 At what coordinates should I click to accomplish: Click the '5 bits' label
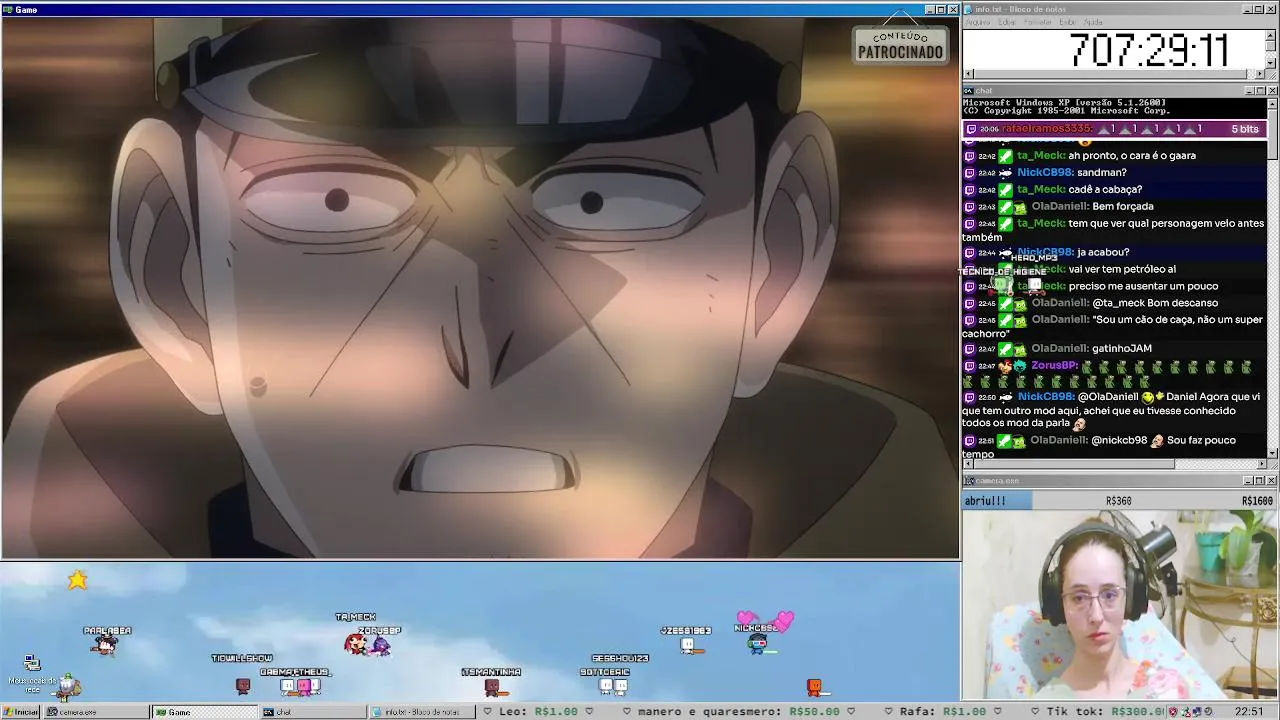coord(1244,129)
